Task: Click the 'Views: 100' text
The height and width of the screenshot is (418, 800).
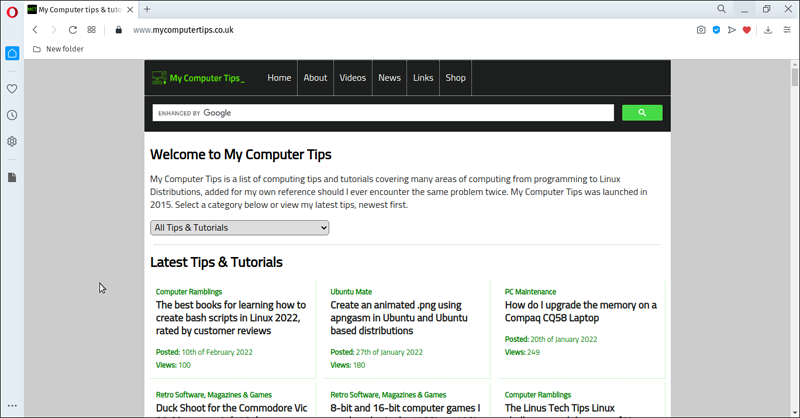Action: pyautogui.click(x=173, y=365)
